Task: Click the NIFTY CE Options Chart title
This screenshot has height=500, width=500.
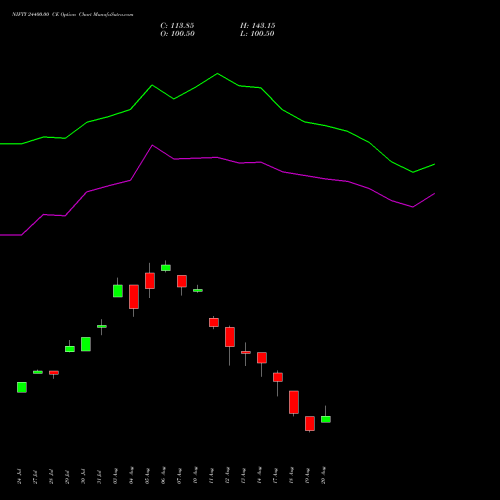Action: pyautogui.click(x=73, y=14)
